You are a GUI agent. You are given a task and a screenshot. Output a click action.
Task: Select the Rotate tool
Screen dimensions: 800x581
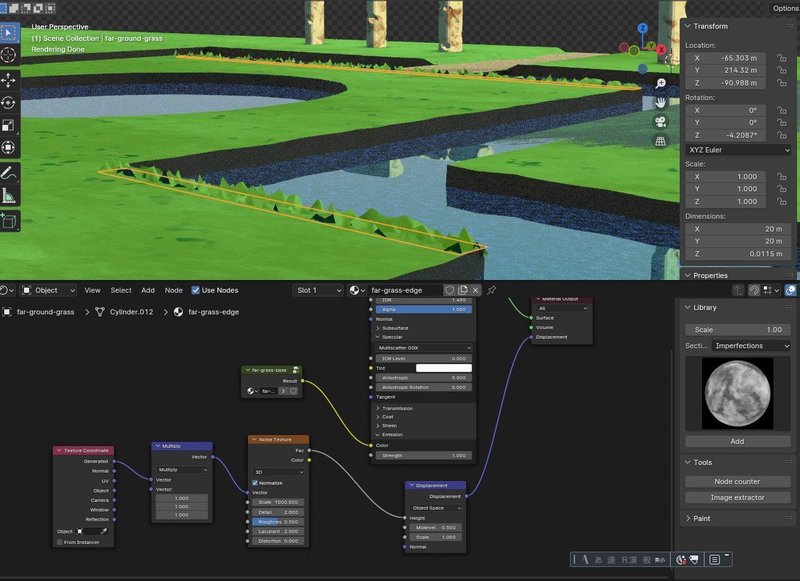coord(9,103)
